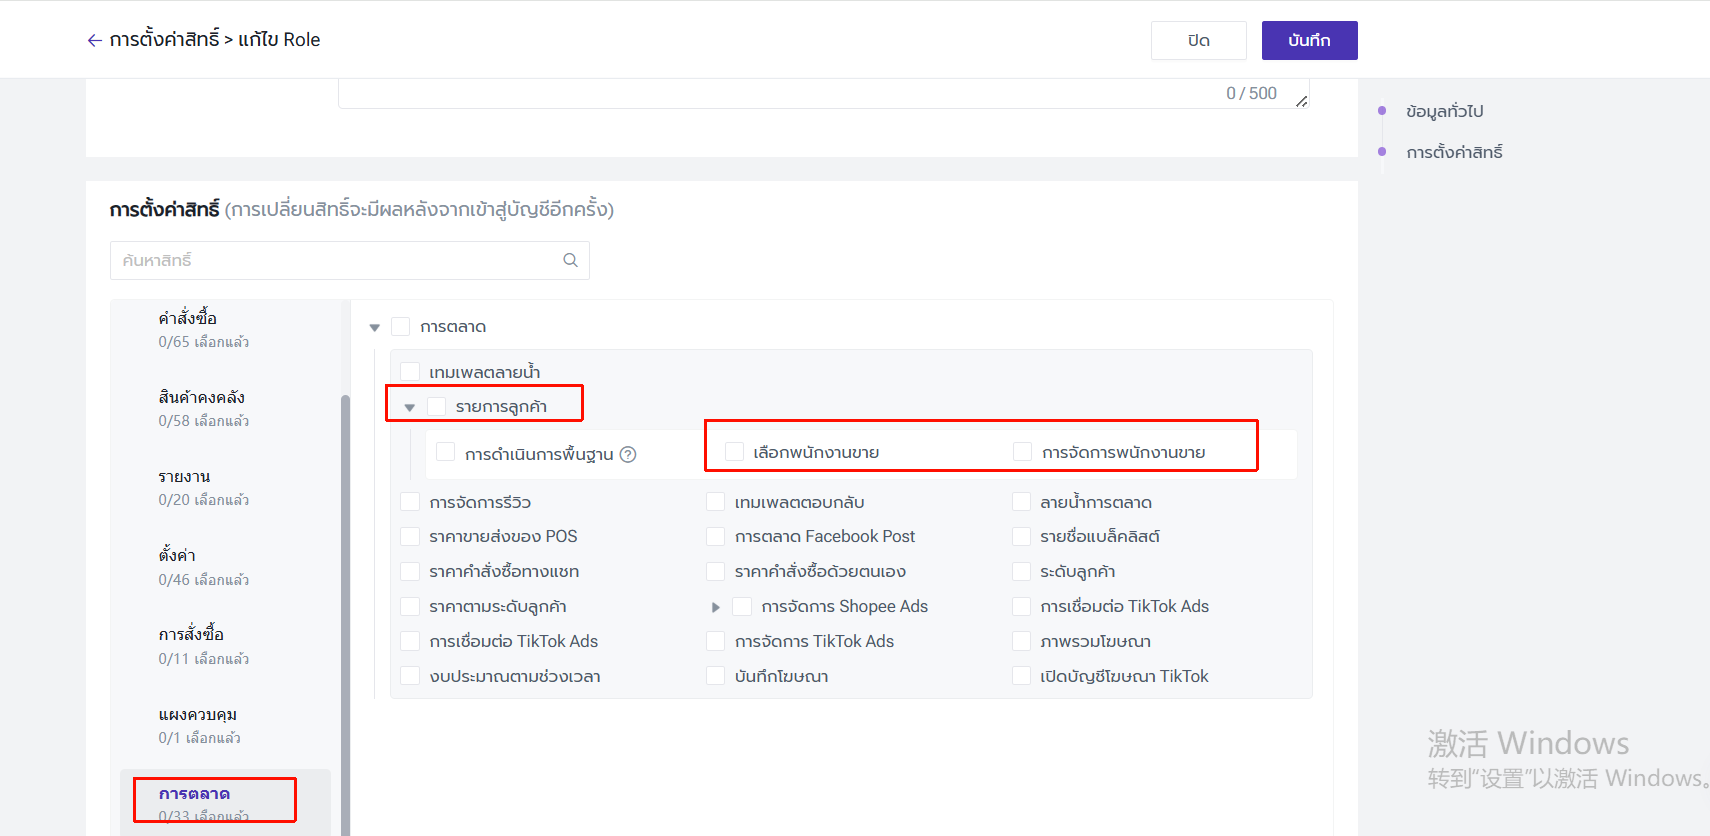Open the คำสั่งซื้อ permission category
1710x836 pixels.
[188, 319]
